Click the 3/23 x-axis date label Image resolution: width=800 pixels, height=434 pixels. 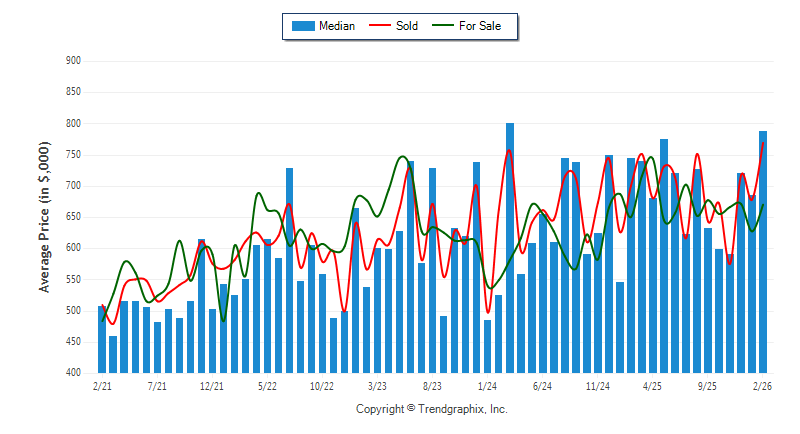[x=377, y=385]
